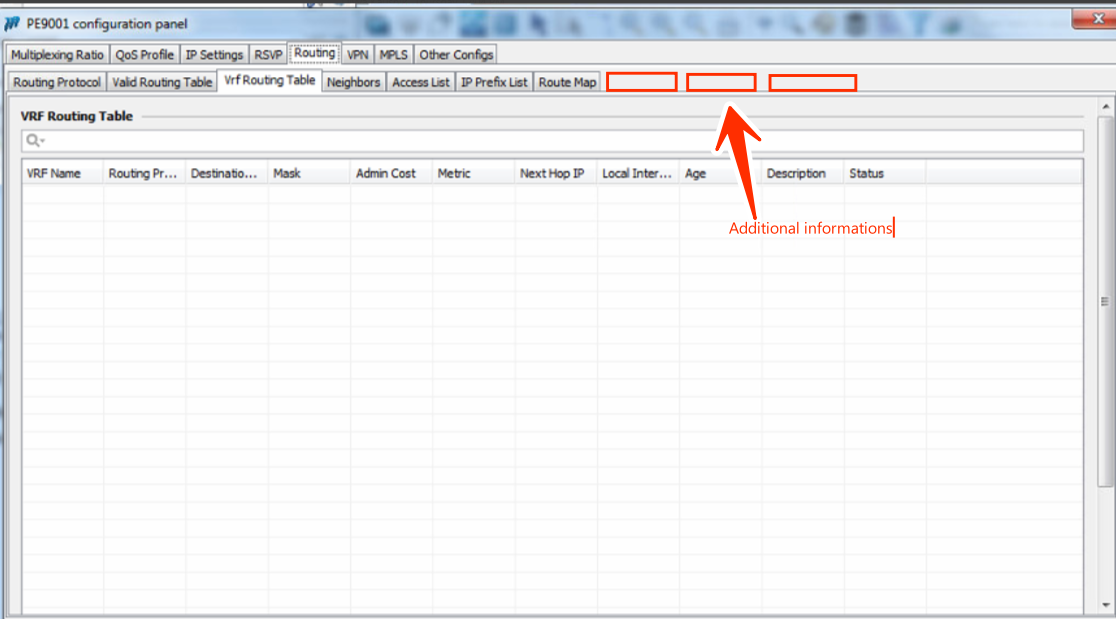Click the Status column header

(866, 174)
